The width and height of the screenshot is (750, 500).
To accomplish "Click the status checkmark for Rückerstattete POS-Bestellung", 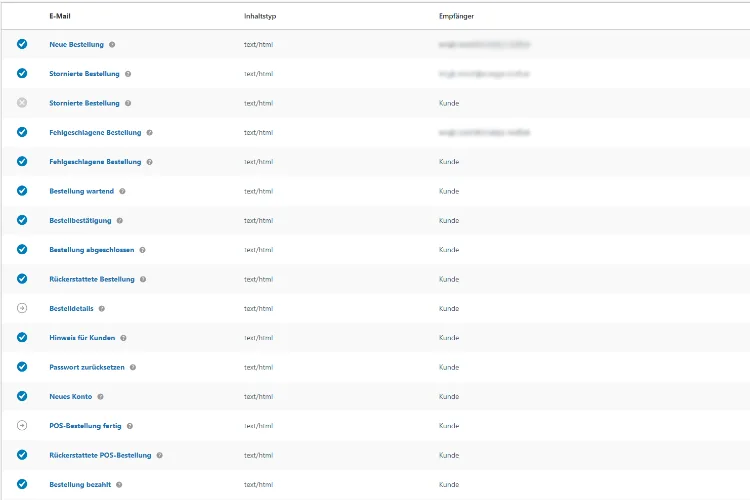I will coord(22,455).
